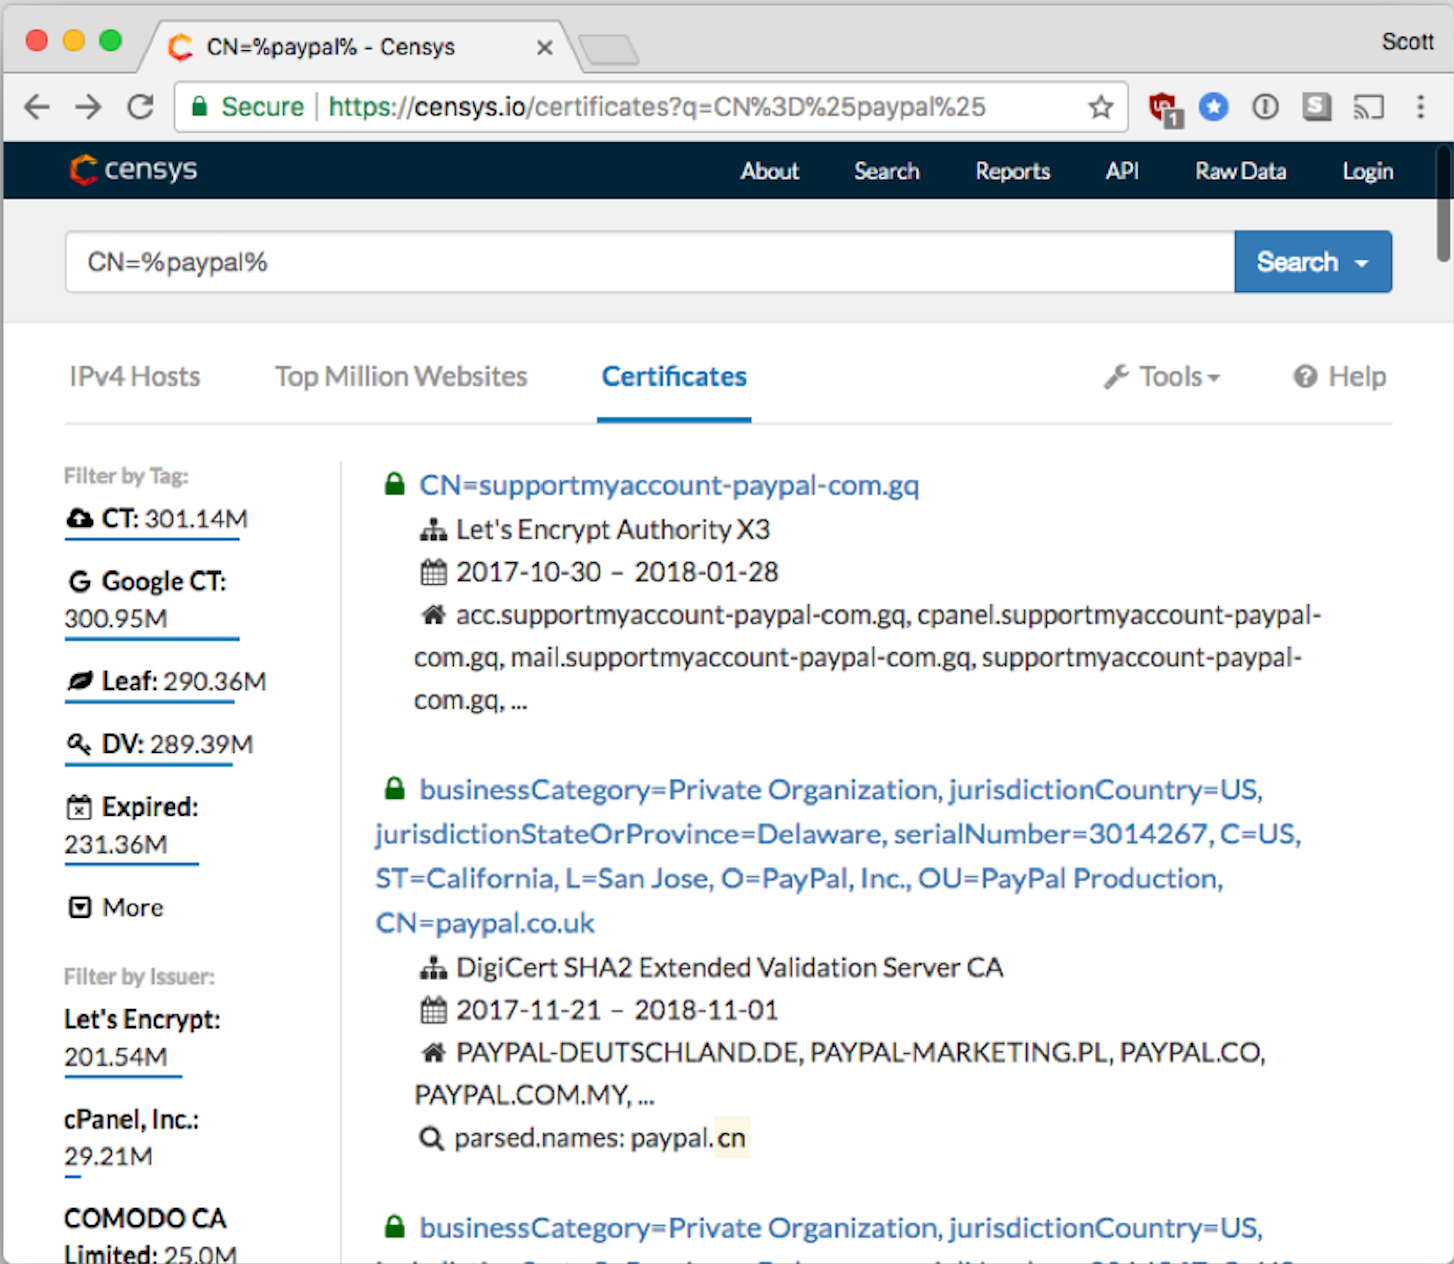Click the Scott profile name
This screenshot has width=1454, height=1264.
point(1407,42)
